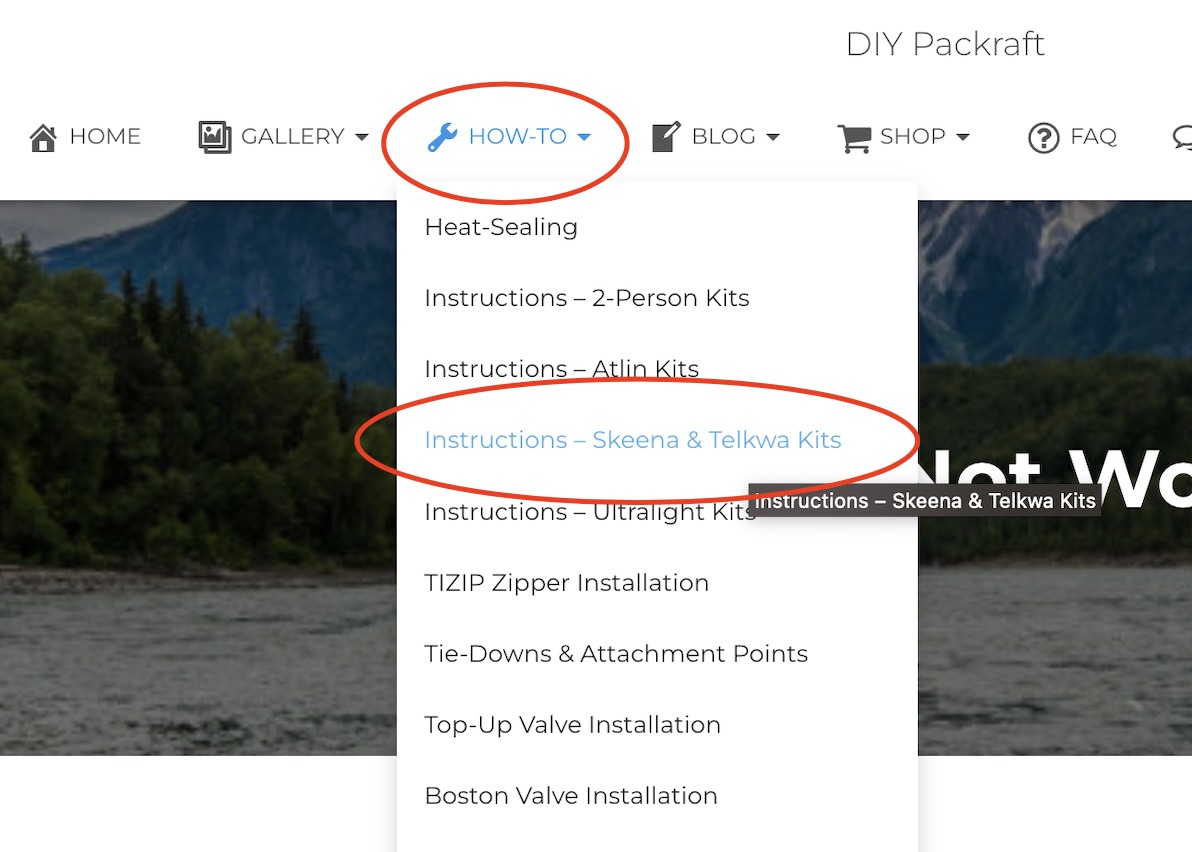Click the How-To wrench icon
Screen dimensions: 1192x852
442,137
